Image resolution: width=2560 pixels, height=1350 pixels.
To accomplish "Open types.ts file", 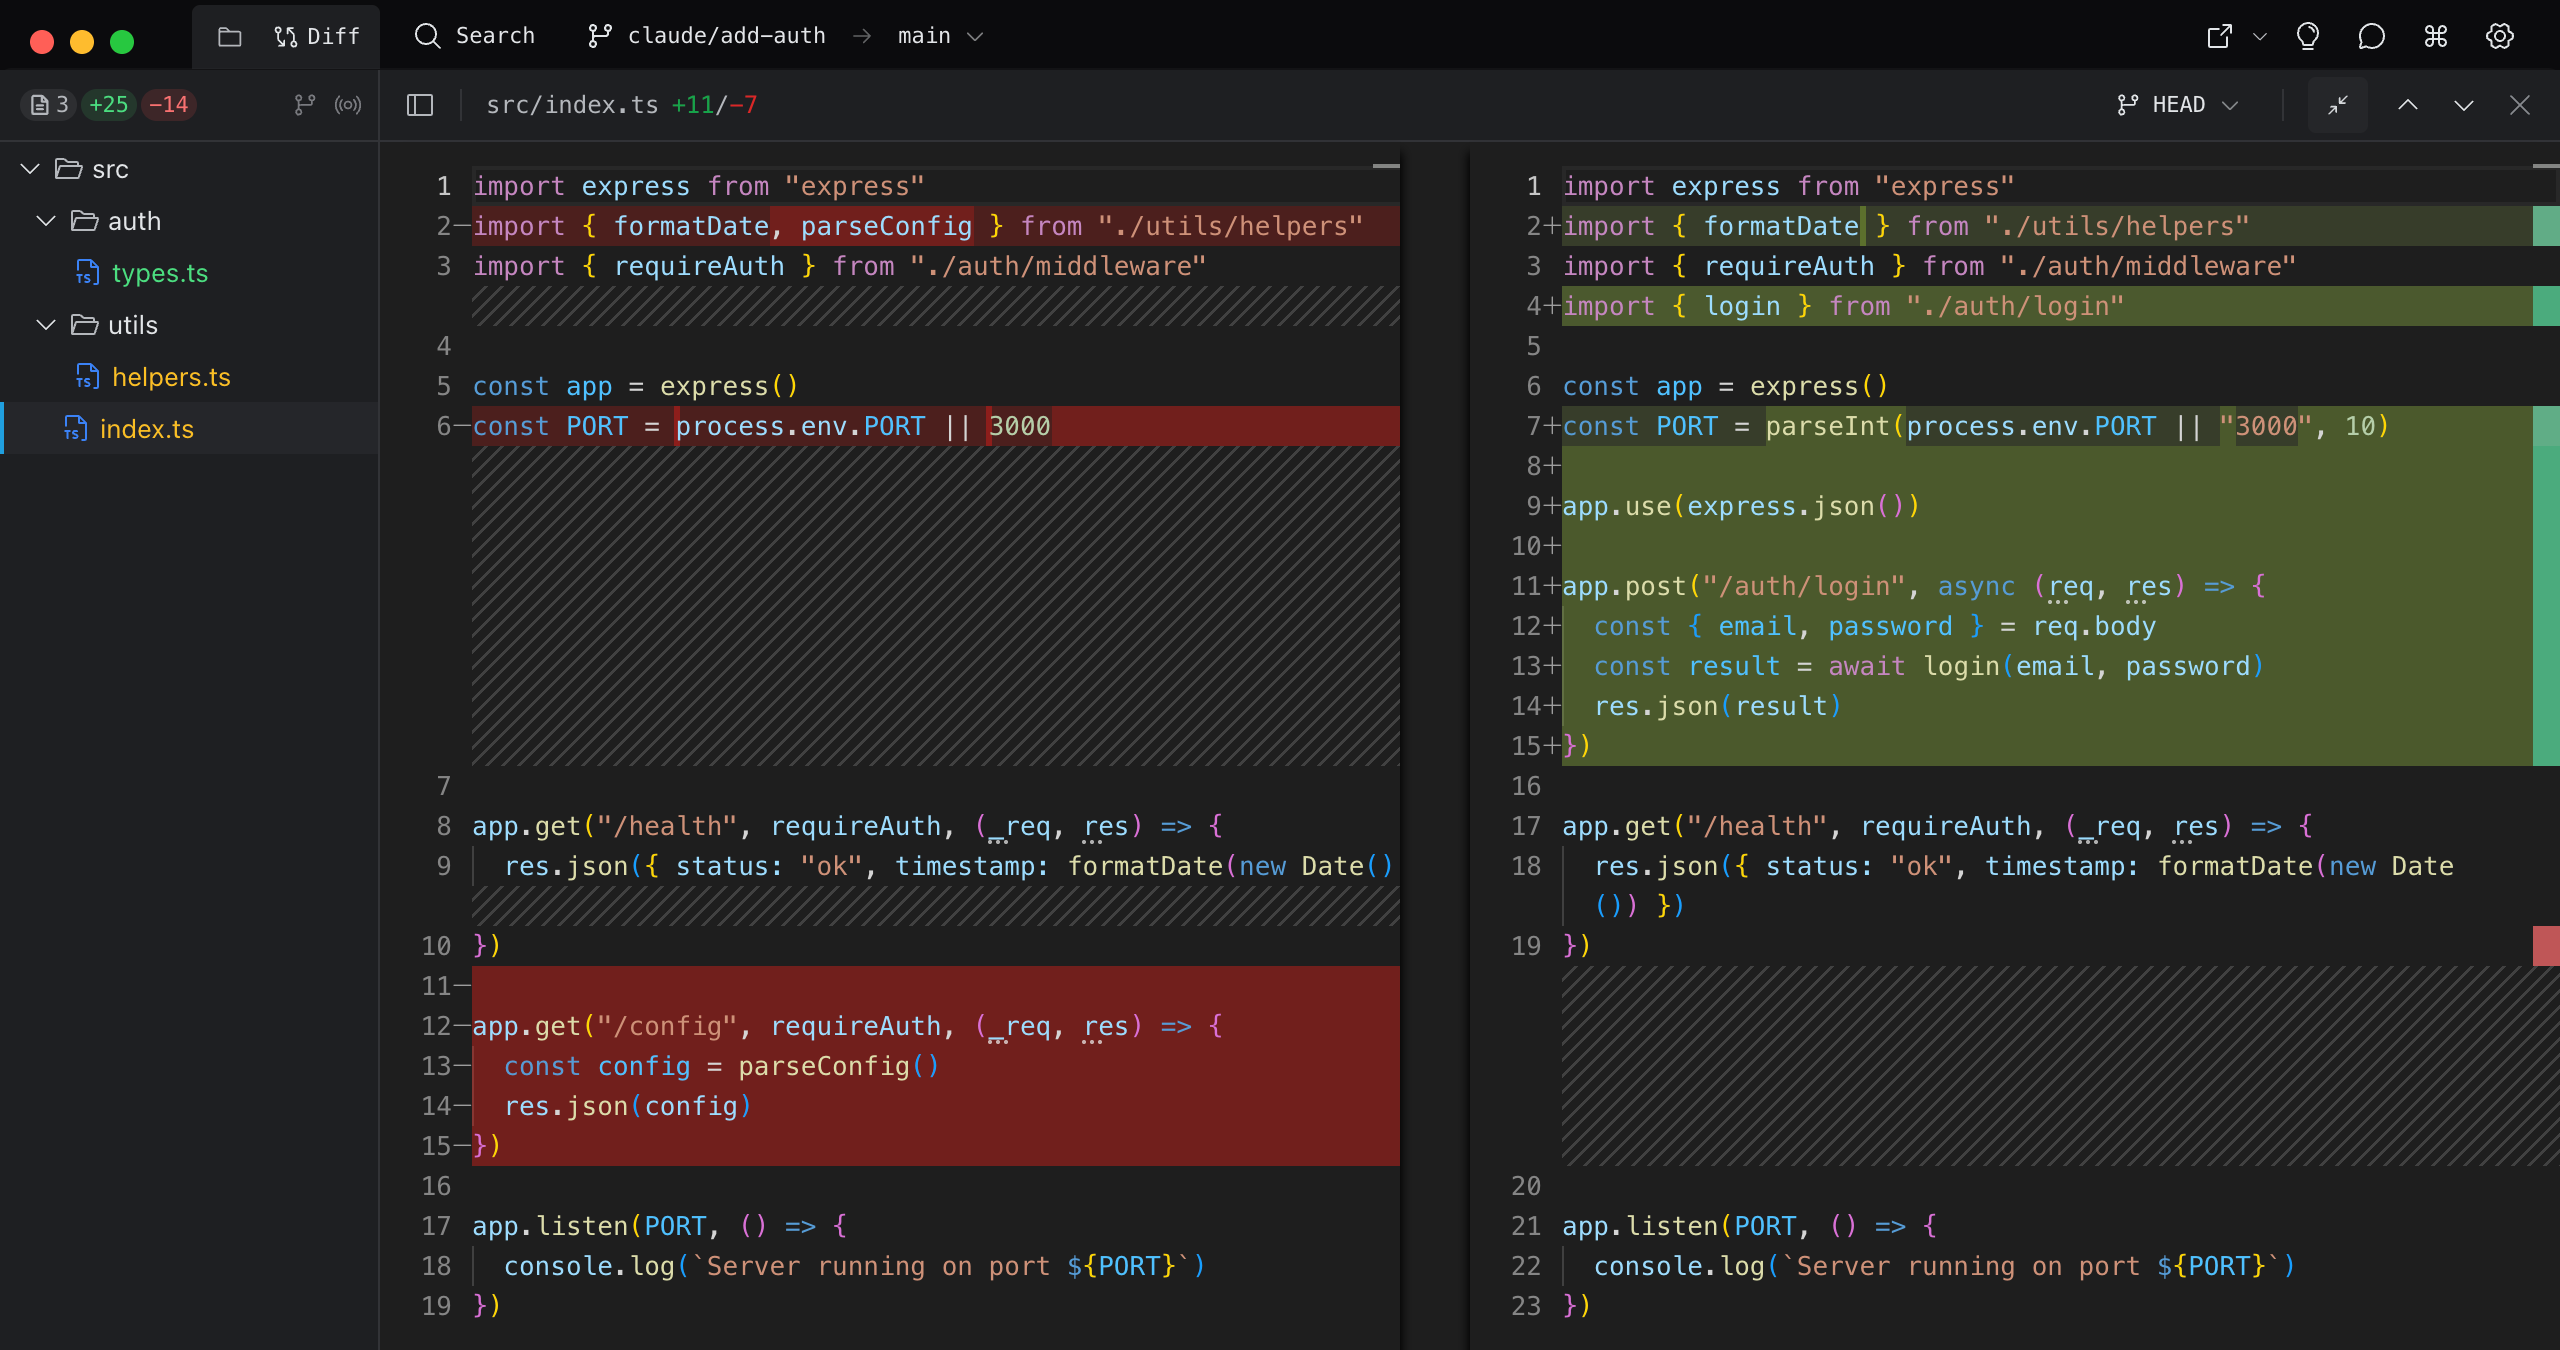I will pyautogui.click(x=160, y=273).
